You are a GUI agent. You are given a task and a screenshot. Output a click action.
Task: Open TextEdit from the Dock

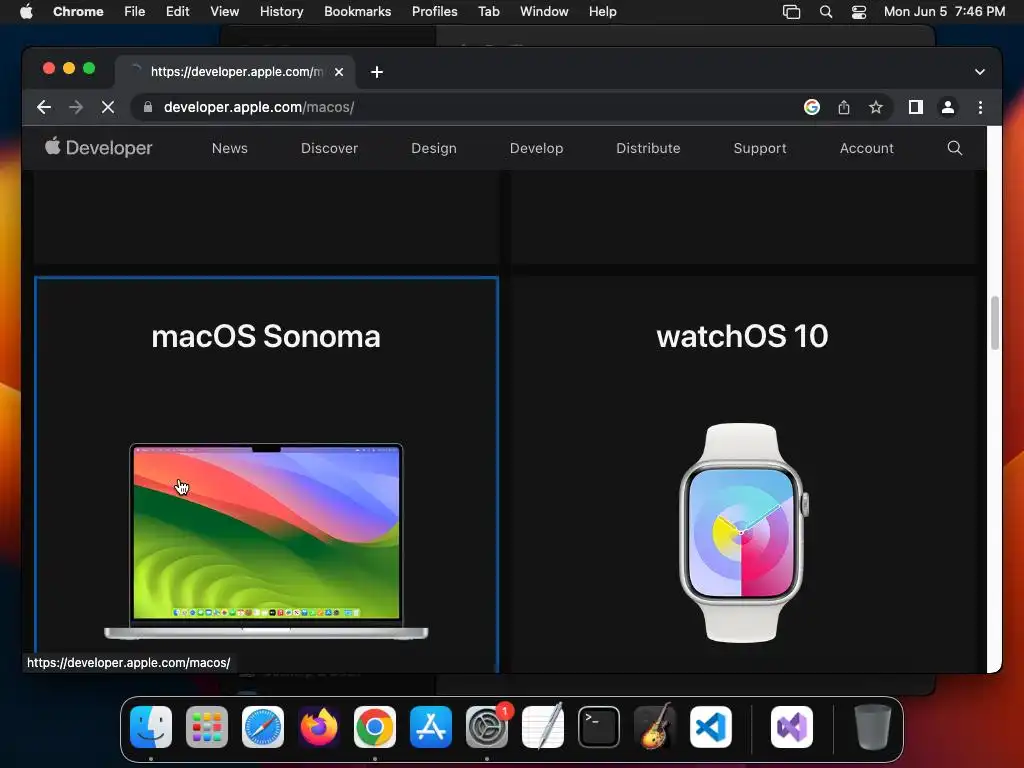click(x=543, y=727)
